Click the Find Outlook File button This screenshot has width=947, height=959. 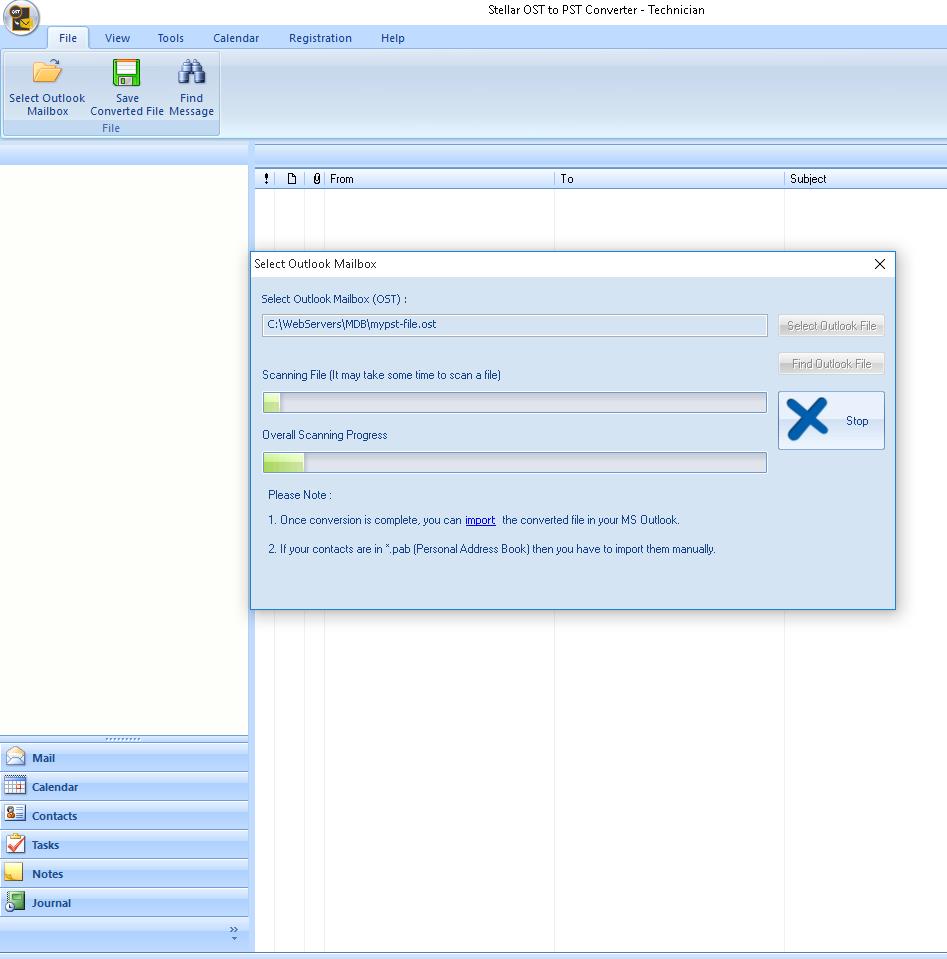point(831,363)
